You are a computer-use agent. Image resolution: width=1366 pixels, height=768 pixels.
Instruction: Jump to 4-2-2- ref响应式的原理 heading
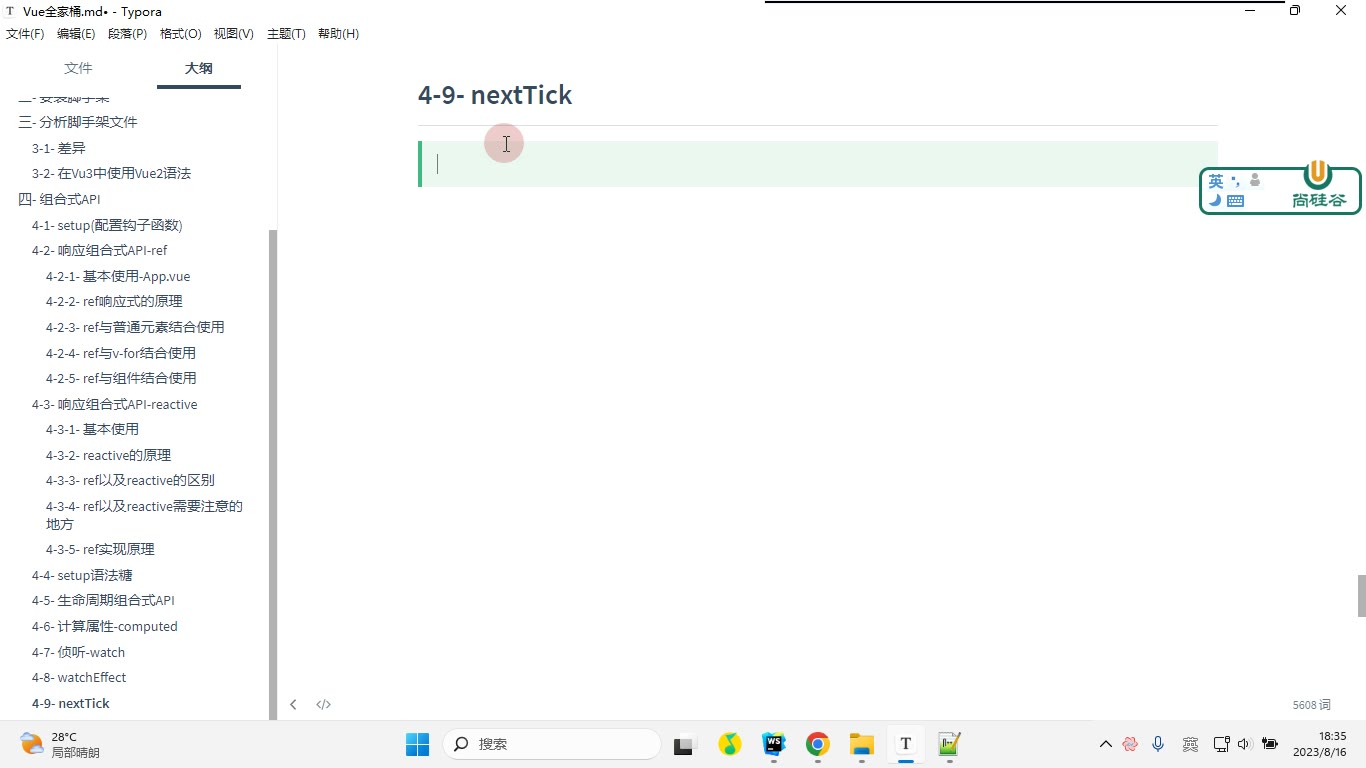114,301
